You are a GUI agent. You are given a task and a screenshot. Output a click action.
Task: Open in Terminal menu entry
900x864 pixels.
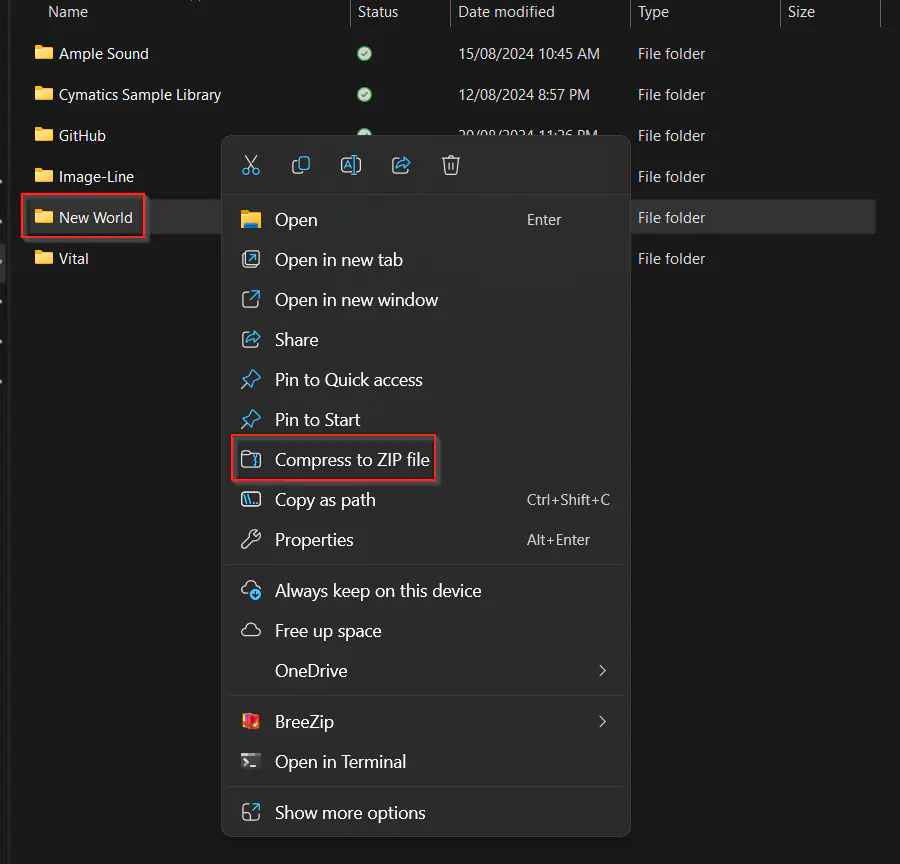click(340, 762)
